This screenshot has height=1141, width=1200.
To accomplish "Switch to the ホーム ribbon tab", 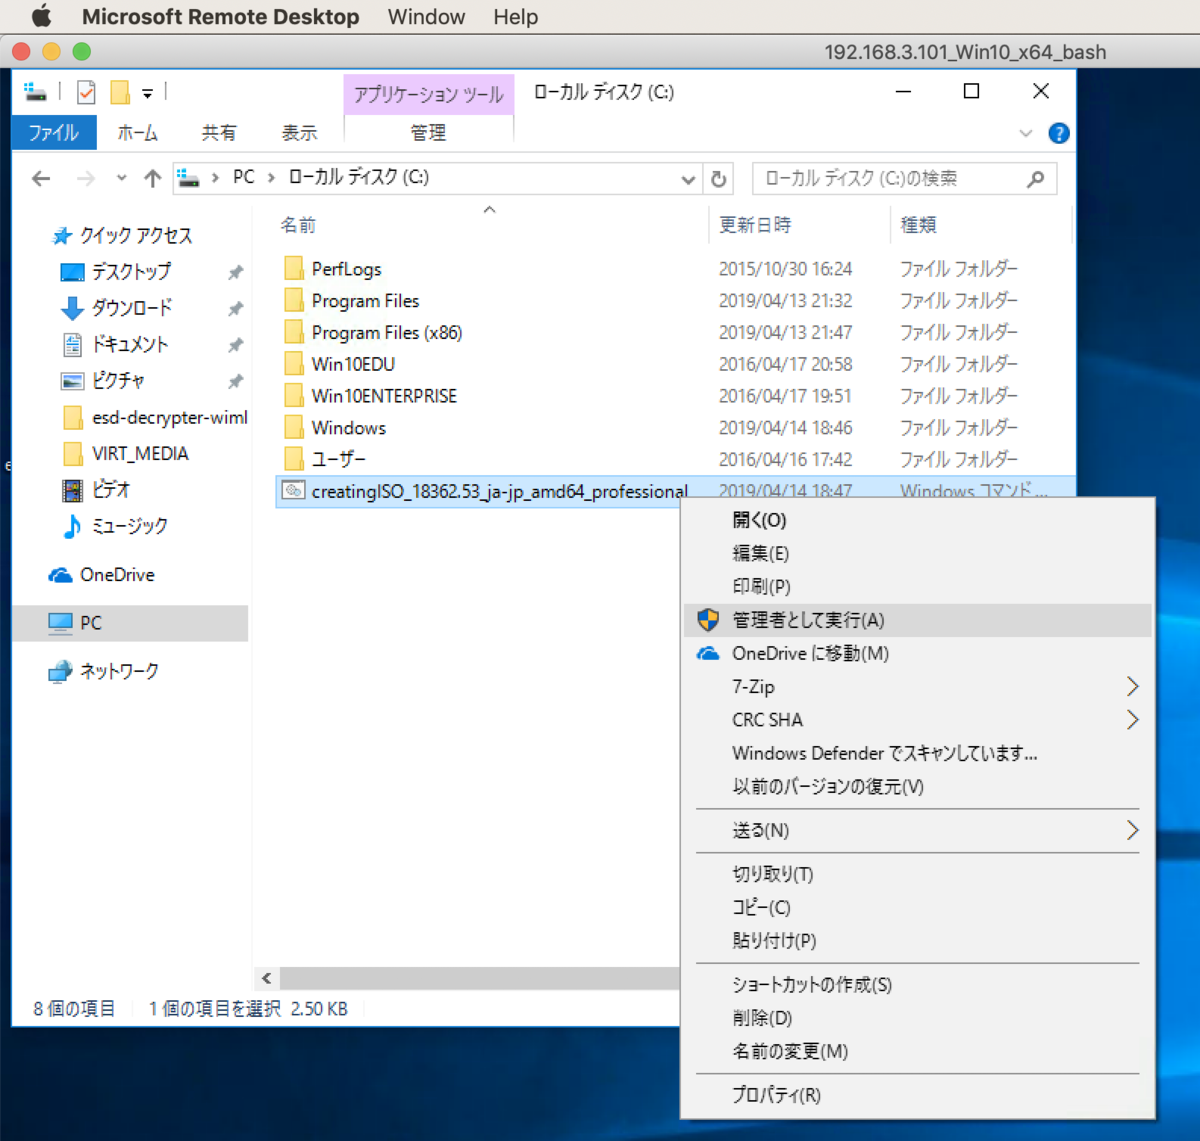I will (137, 132).
